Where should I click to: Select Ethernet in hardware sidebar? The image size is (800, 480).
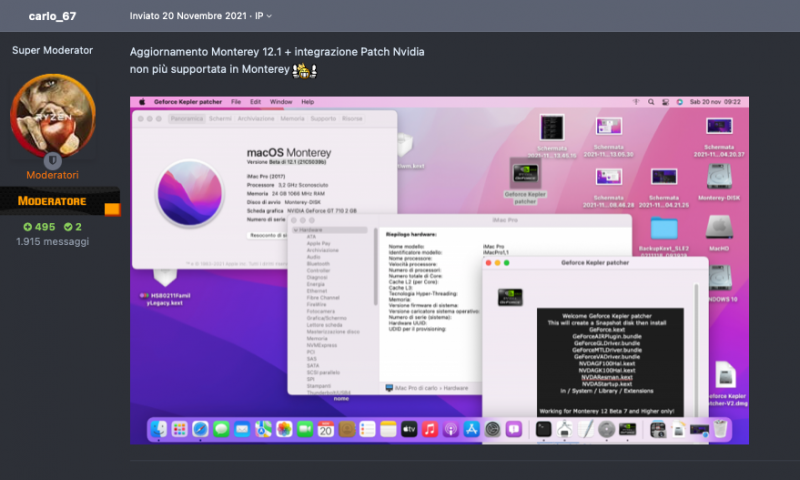pos(316,291)
